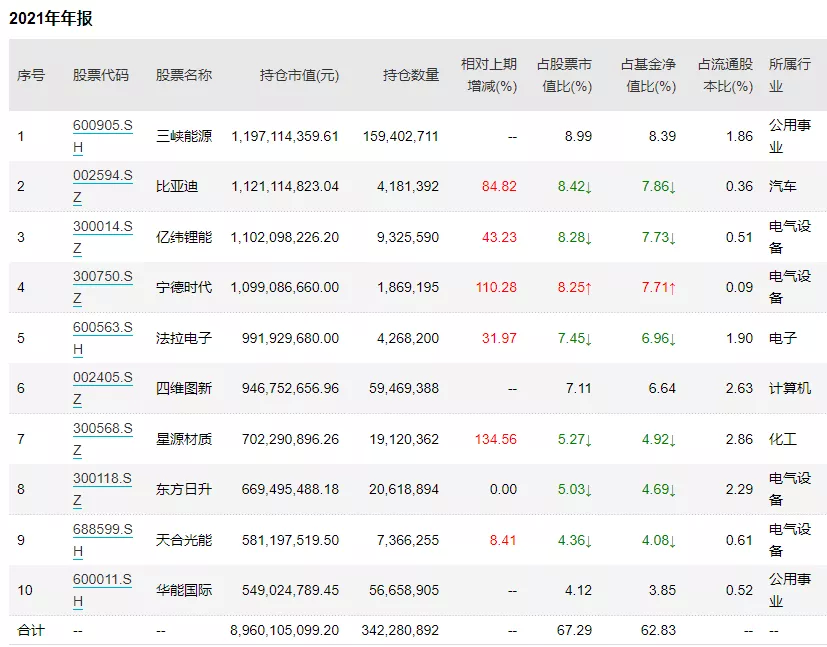Open stock code link 300118.SZ
Viewport: 827px width, 647px height.
(x=102, y=489)
